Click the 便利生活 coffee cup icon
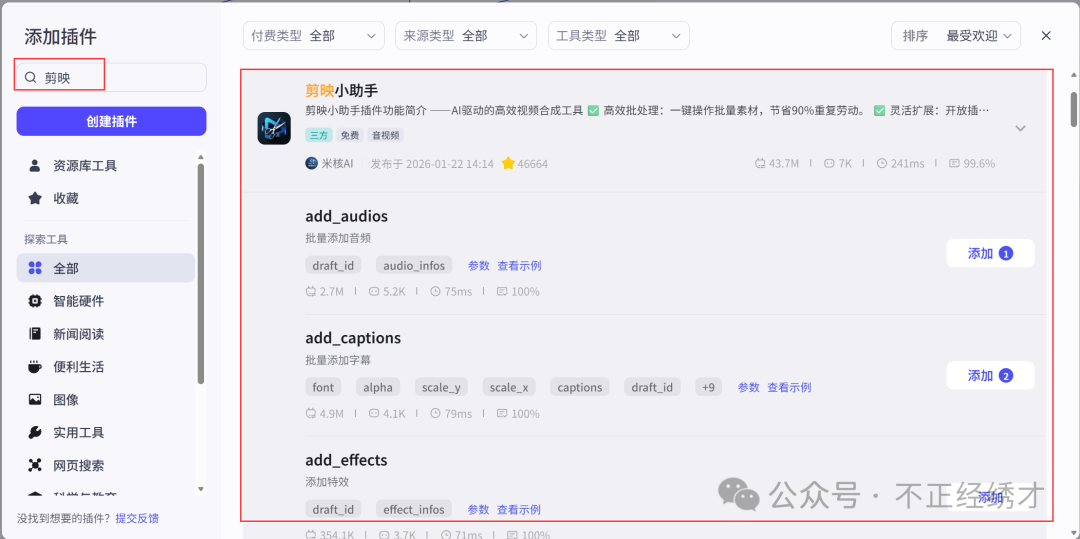Screen dimensions: 1080x539 point(34,366)
